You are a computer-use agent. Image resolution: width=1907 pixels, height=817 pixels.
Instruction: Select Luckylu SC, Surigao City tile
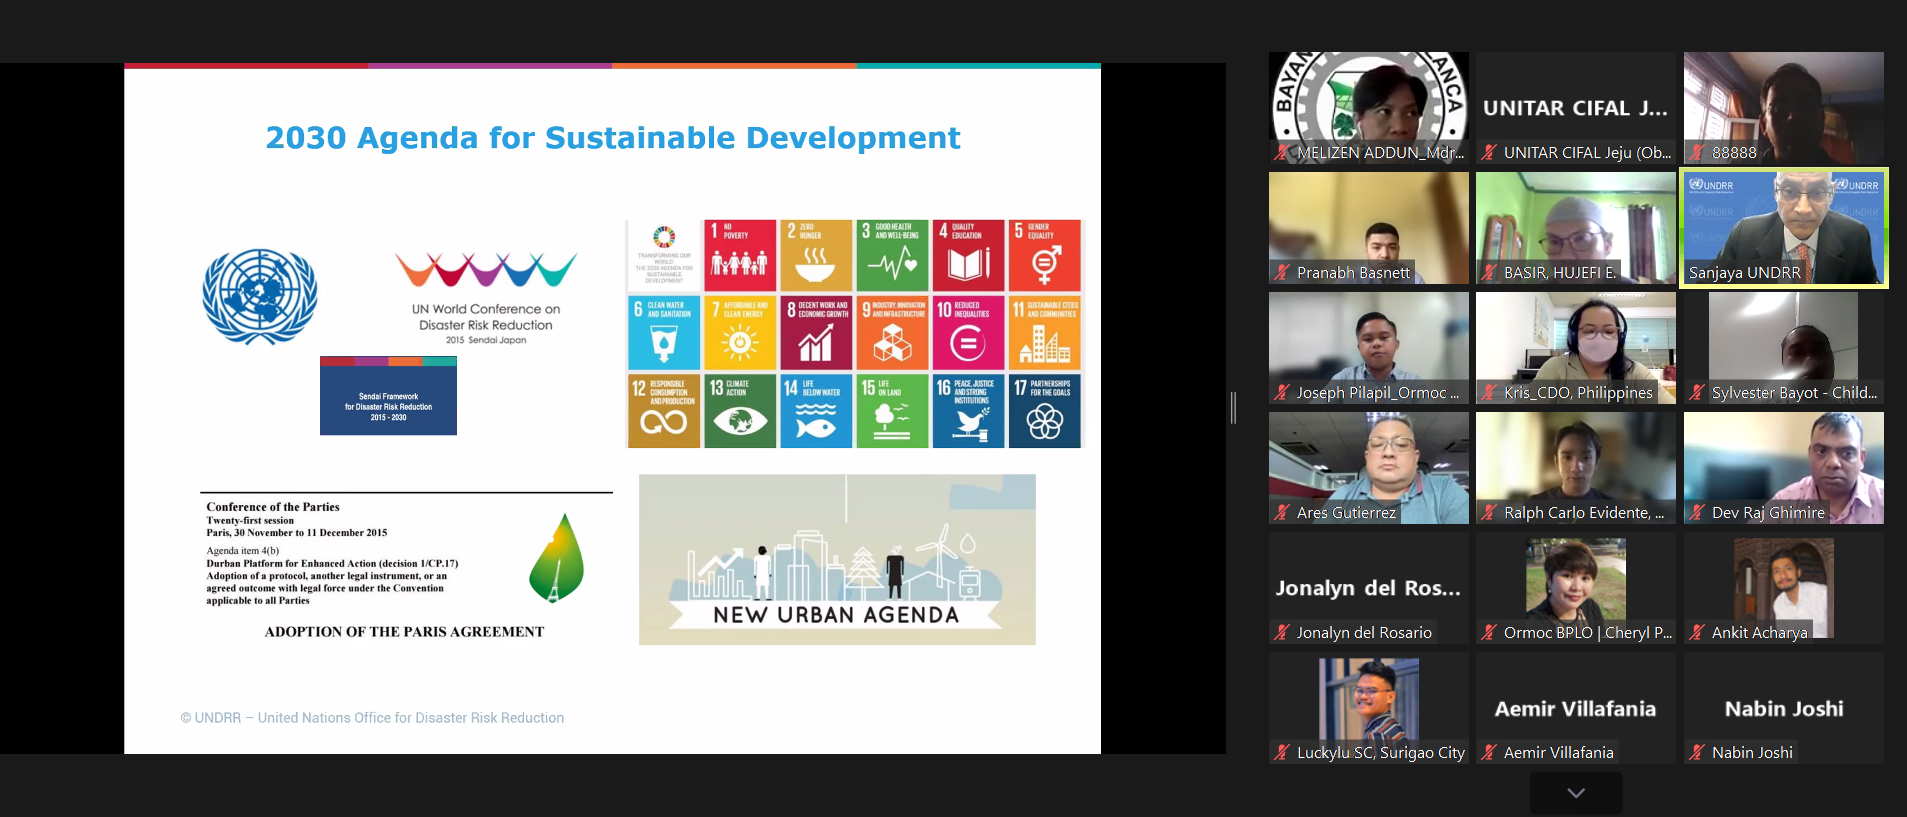[1369, 708]
